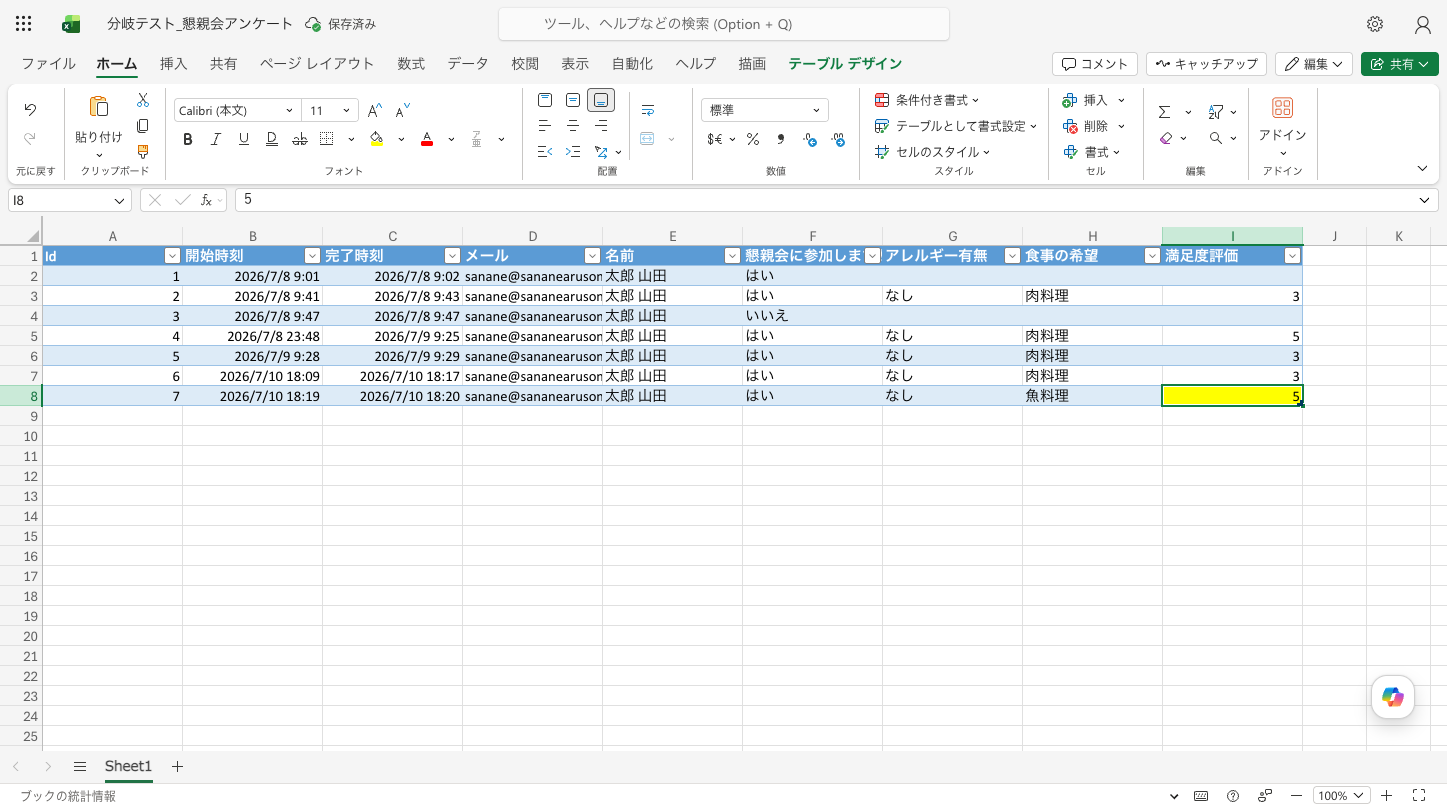Click the Paste clipboard icon
The image size is (1447, 806).
99,107
